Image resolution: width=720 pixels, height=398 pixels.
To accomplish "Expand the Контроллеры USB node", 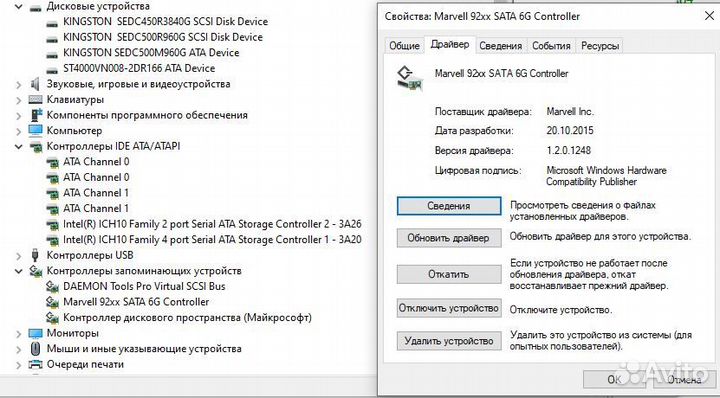I will coord(19,256).
